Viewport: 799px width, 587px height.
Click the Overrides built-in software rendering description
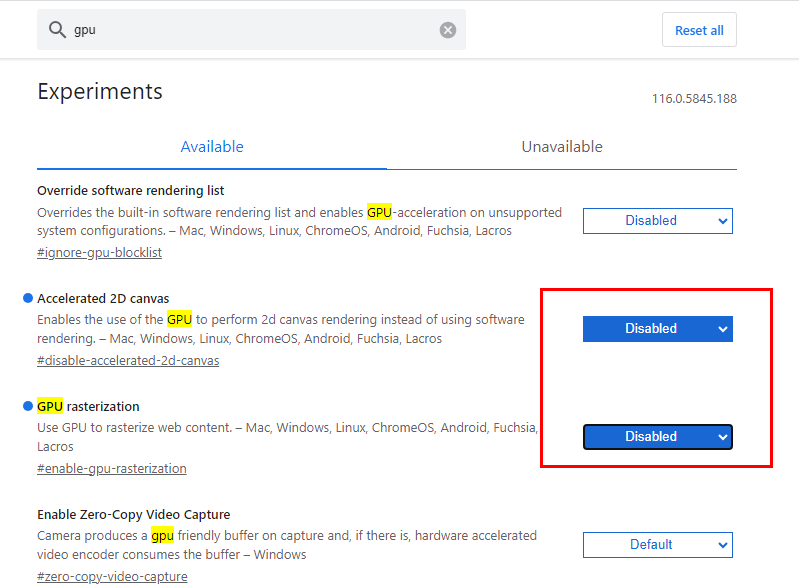click(x=300, y=222)
